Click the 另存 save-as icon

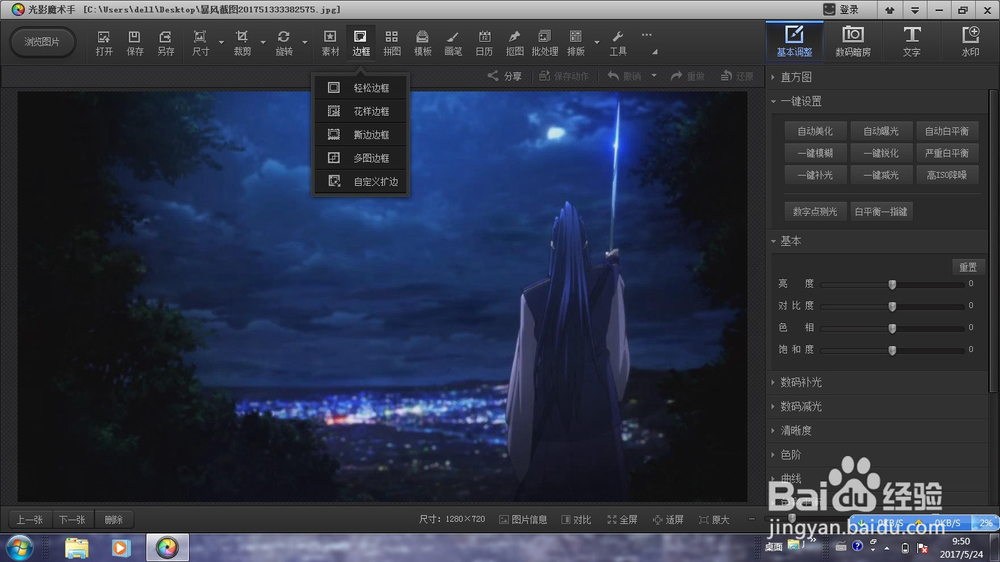165,43
